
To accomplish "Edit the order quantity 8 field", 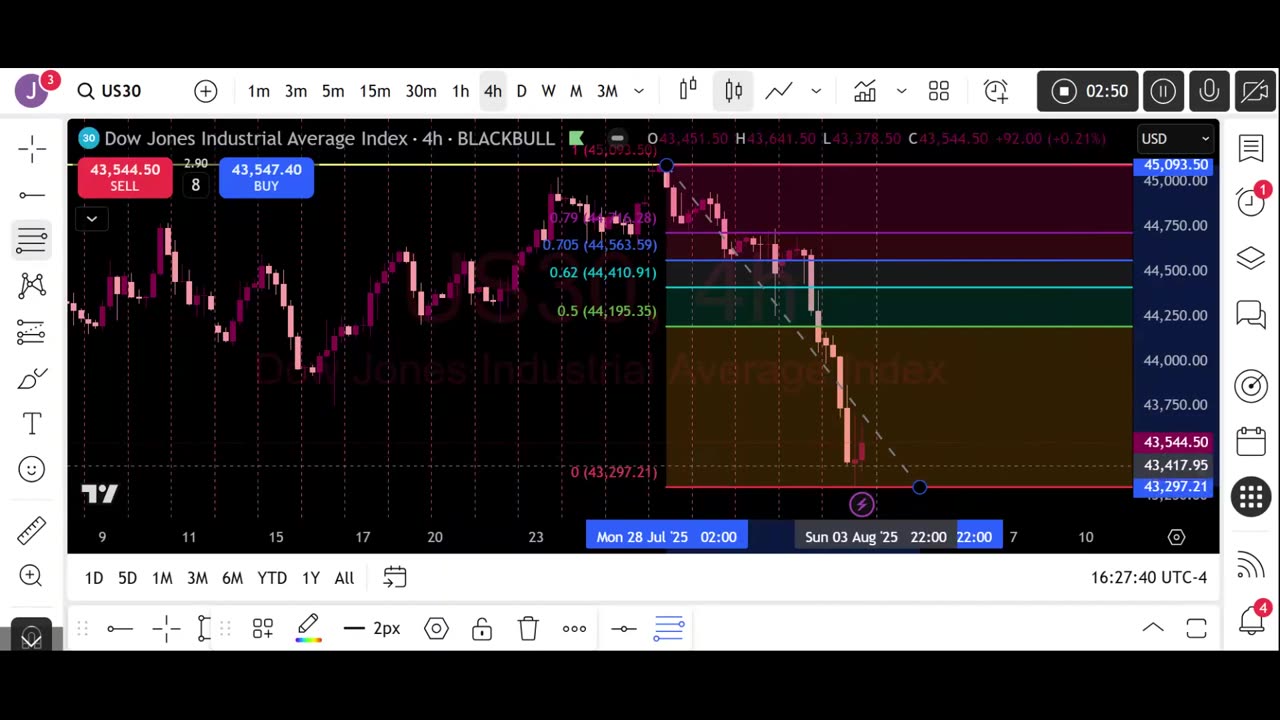I will tap(195, 185).
